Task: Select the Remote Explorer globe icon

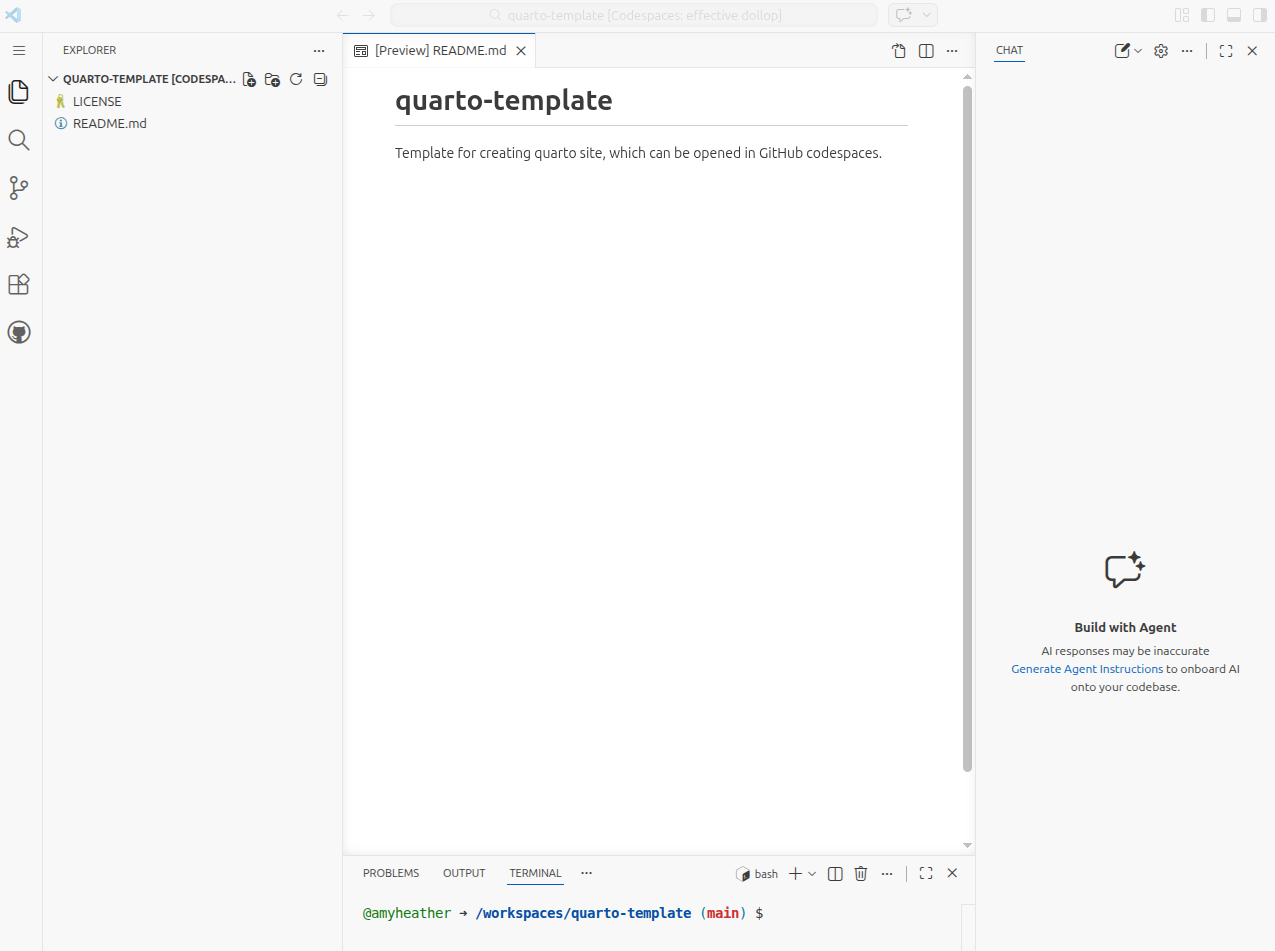Action: [18, 332]
